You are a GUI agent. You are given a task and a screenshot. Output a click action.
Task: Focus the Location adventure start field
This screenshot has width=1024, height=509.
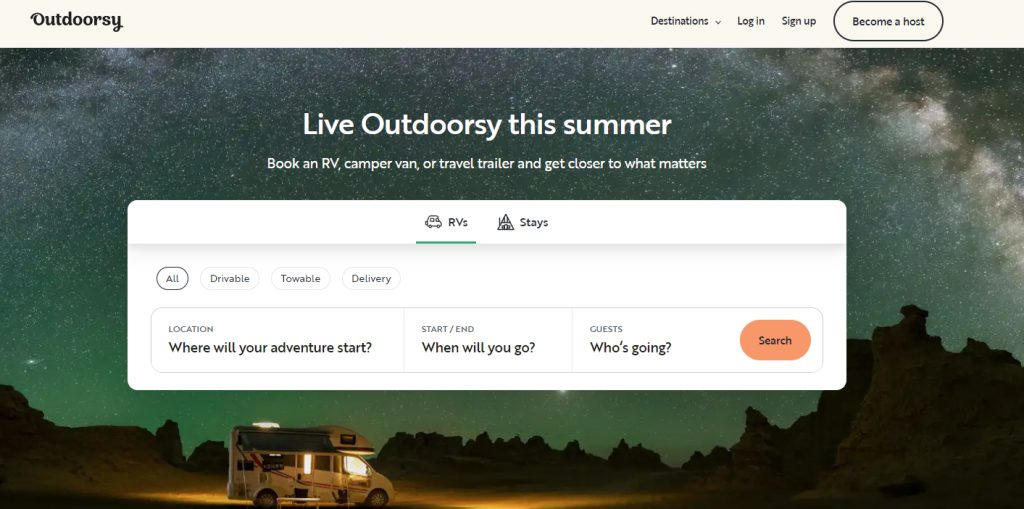[278, 340]
